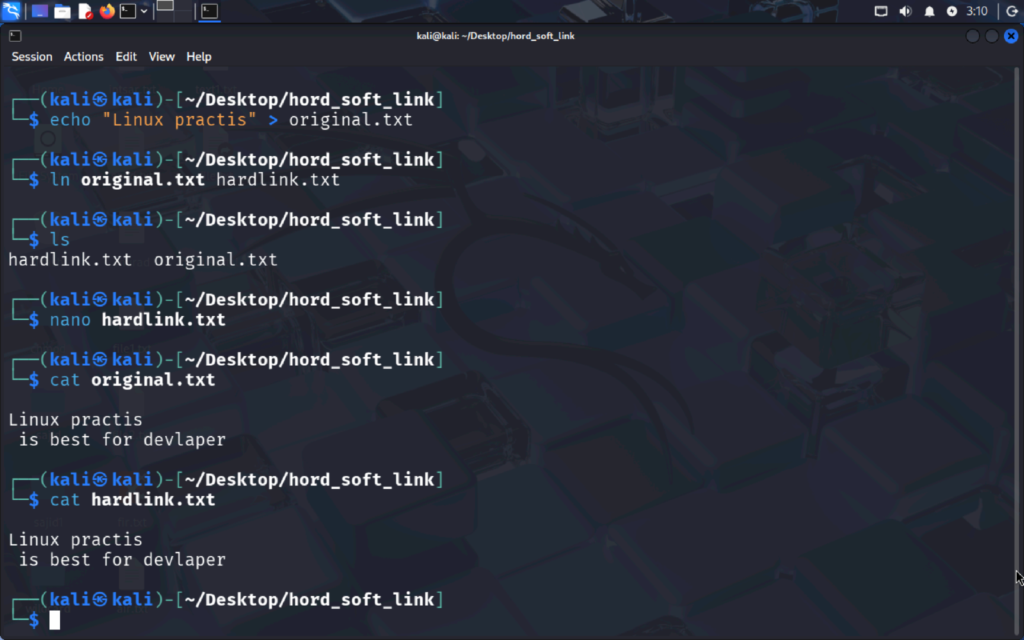1024x640 pixels.
Task: Click the show desktop panel icon
Action: coord(39,12)
